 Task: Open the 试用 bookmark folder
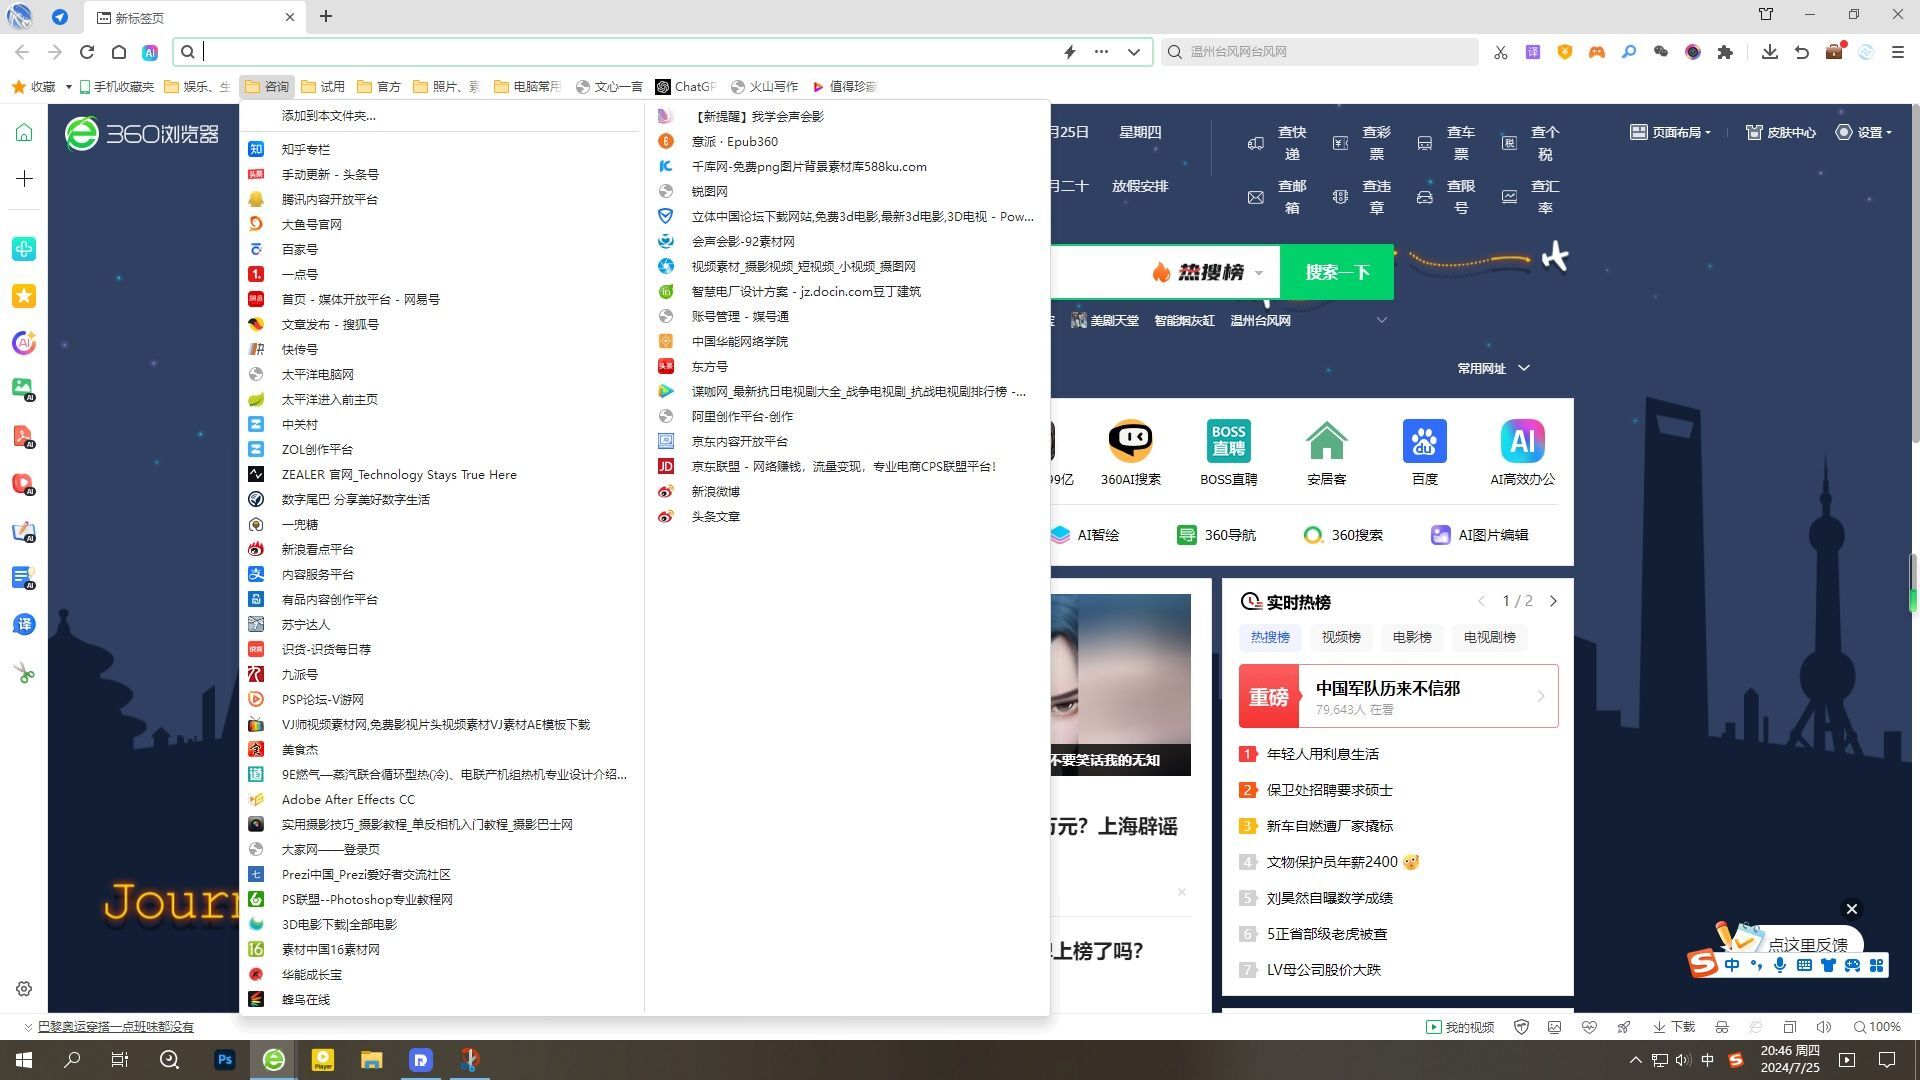click(323, 87)
